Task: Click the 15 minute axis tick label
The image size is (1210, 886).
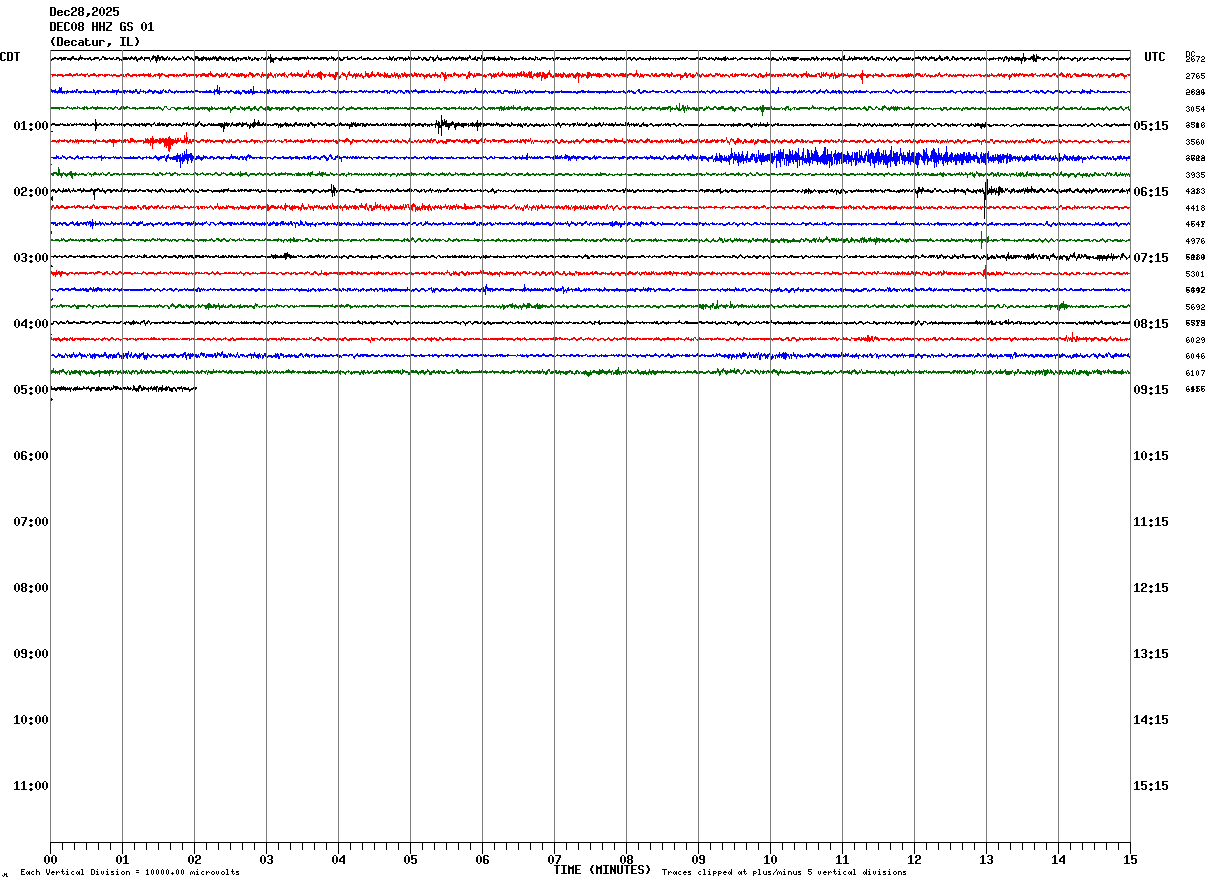Action: click(1130, 860)
